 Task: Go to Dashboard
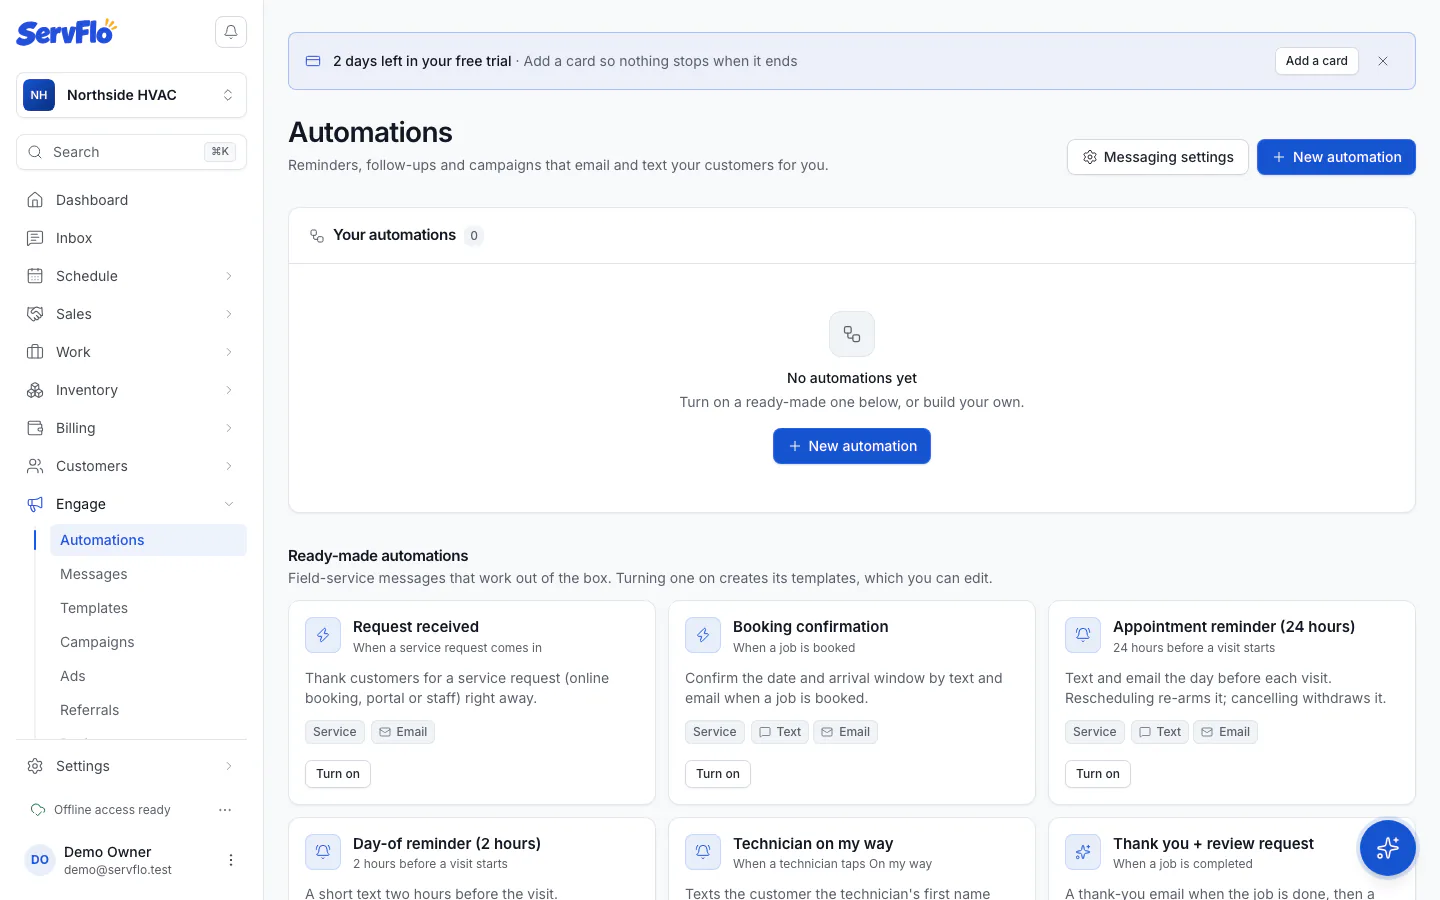point(131,200)
